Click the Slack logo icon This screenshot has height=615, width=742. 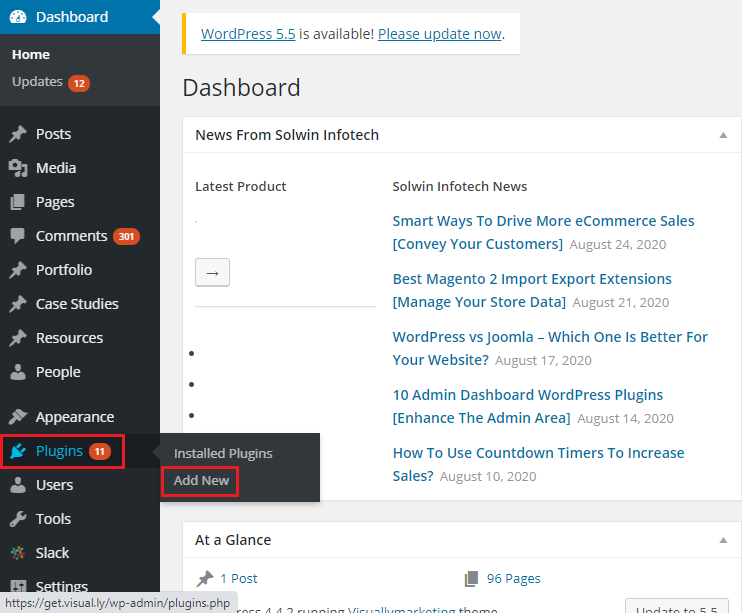tap(18, 553)
